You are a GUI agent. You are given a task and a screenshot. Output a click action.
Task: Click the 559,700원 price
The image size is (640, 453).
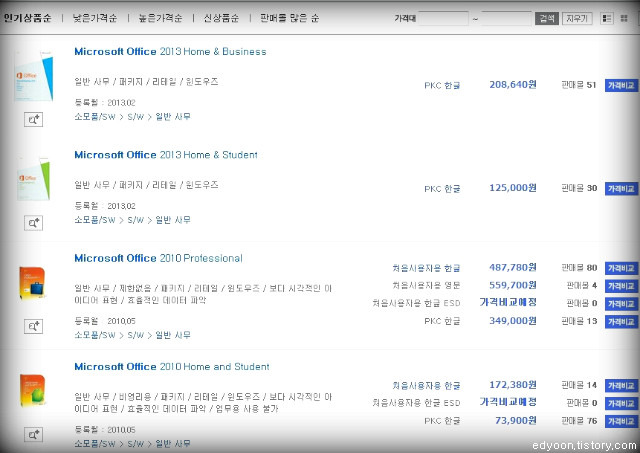[x=513, y=285]
